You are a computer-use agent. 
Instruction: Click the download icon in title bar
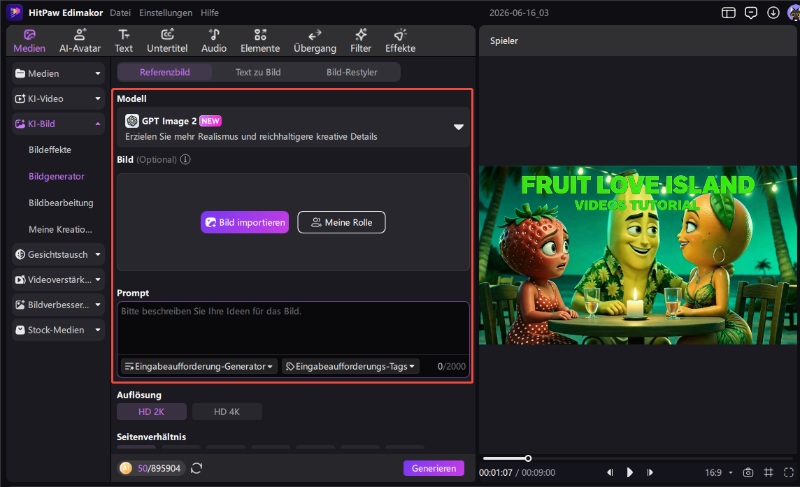[x=773, y=13]
